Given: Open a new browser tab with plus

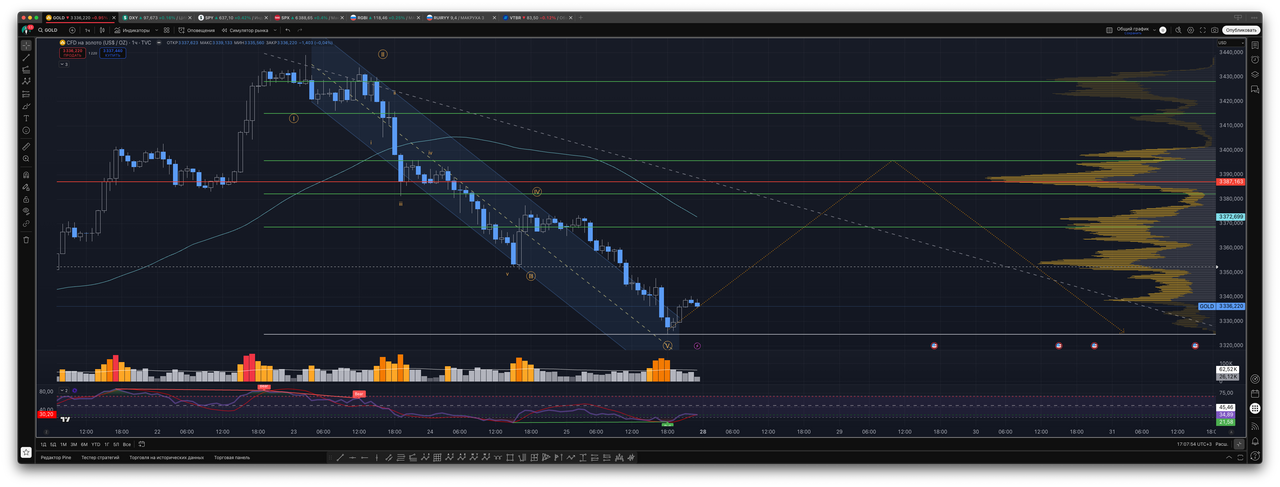Looking at the screenshot, I should pos(581,18).
